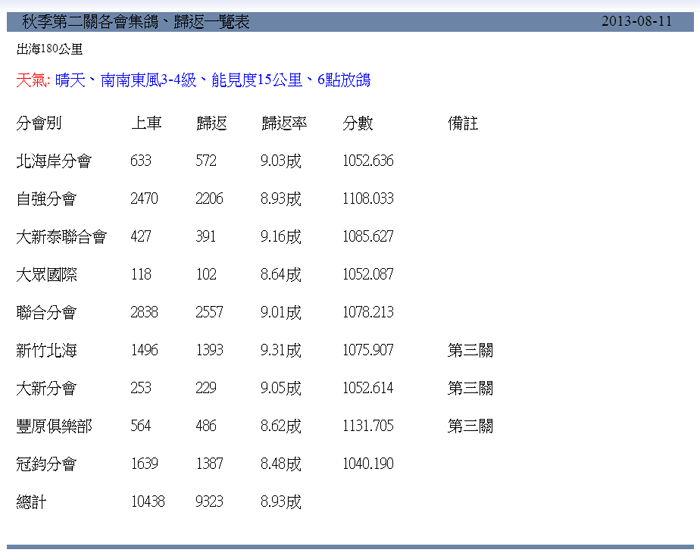Click row name 大新泰聯合會

[x=62, y=237]
